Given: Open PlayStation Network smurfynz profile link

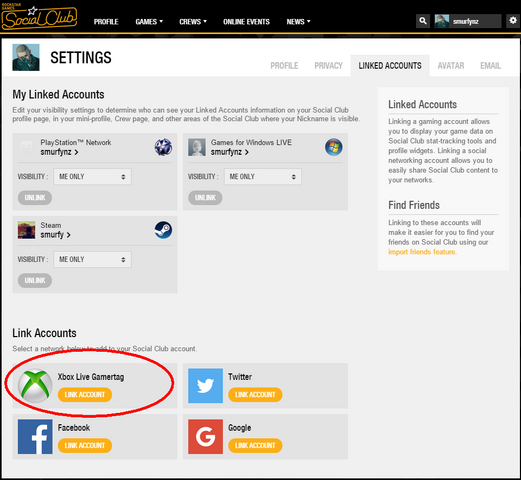Looking at the screenshot, I should point(59,152).
